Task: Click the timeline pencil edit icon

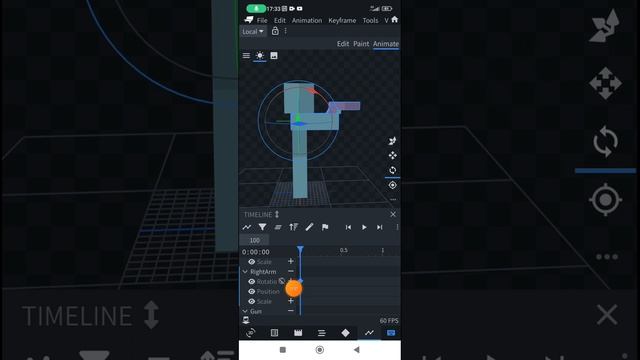Action: 309,227
